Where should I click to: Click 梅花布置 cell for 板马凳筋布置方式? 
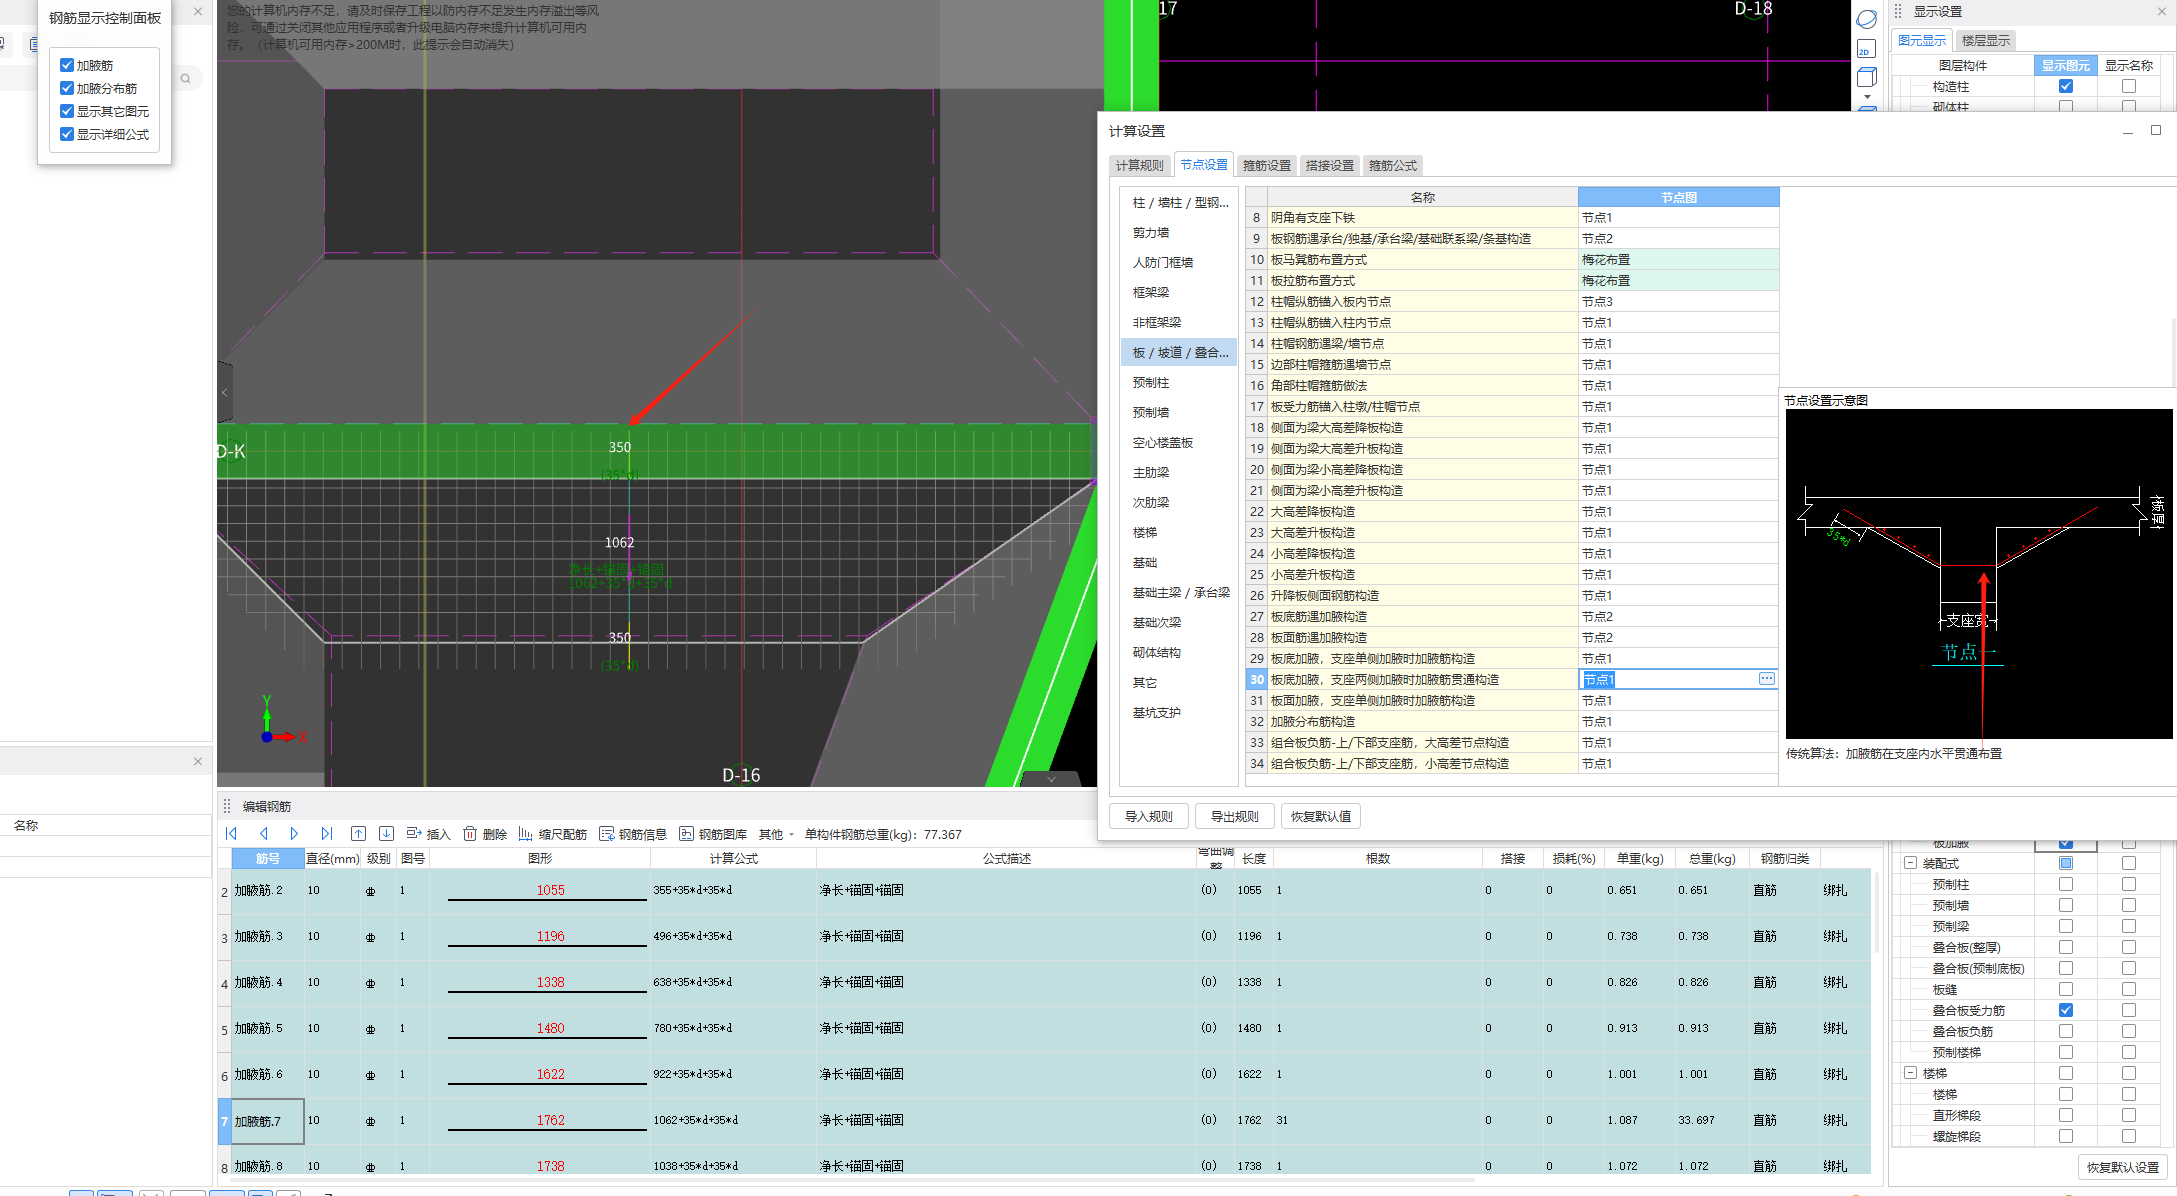click(x=1678, y=259)
